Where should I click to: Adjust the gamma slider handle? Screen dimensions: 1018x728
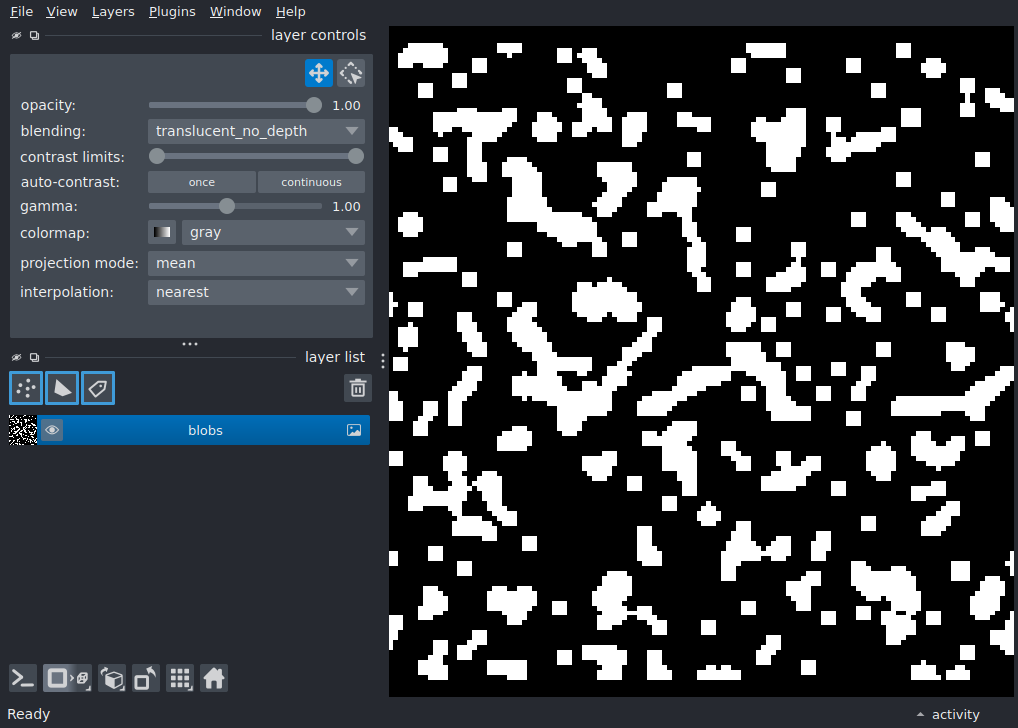pos(227,207)
